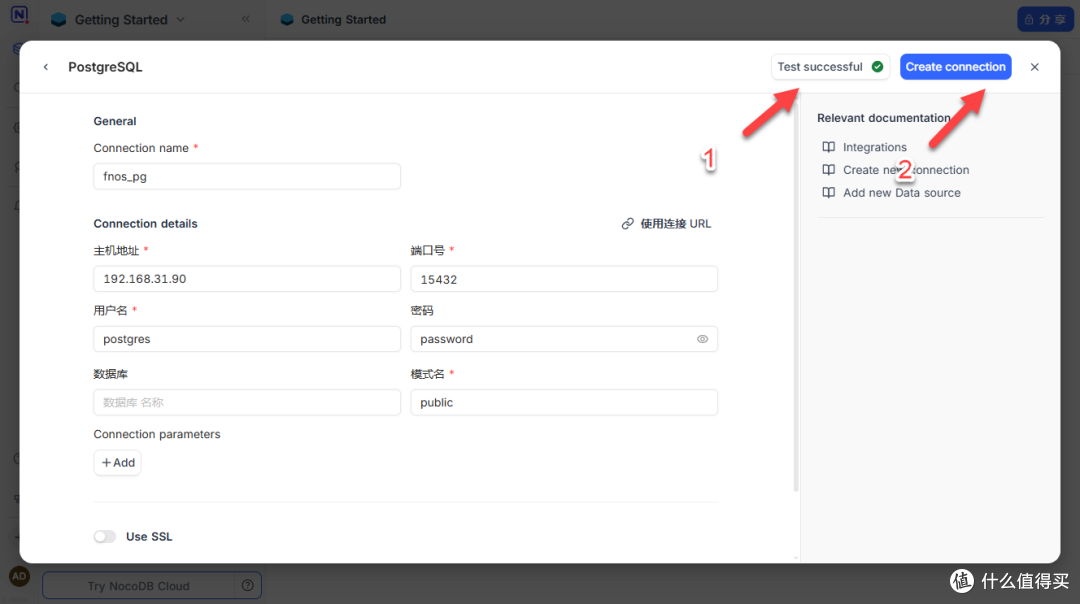
Task: Click the base cube icon beside sidebar Getting Started
Action: coord(59,19)
